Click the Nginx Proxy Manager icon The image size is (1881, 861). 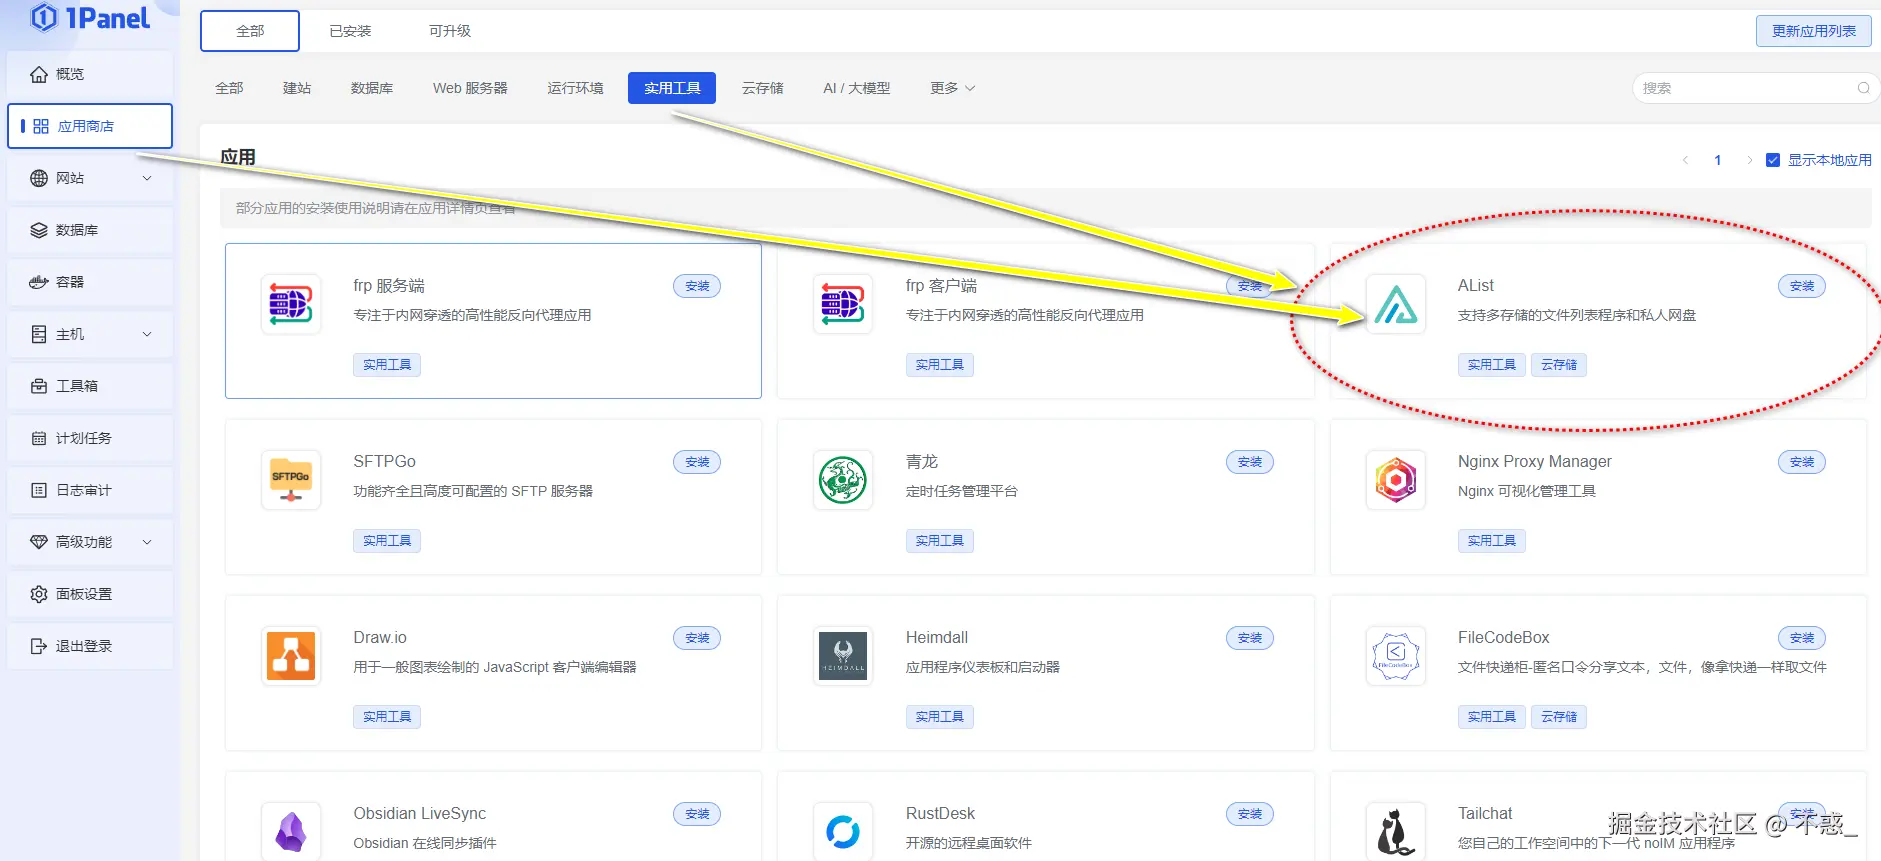point(1396,480)
